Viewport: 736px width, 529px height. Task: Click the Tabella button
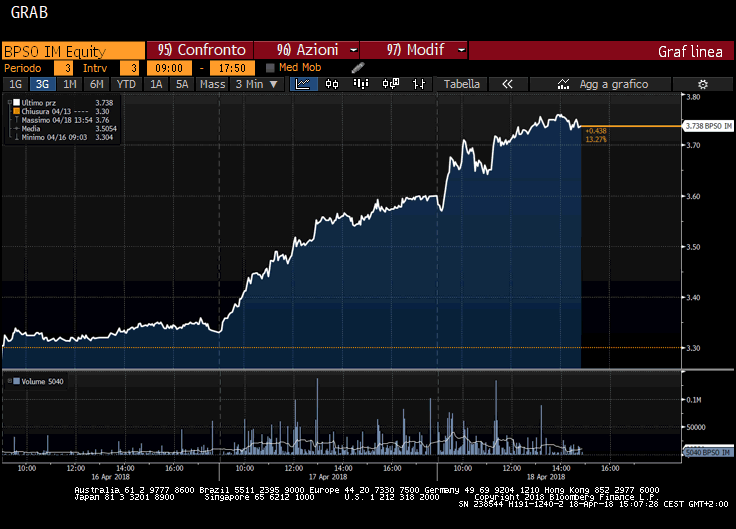tap(461, 84)
